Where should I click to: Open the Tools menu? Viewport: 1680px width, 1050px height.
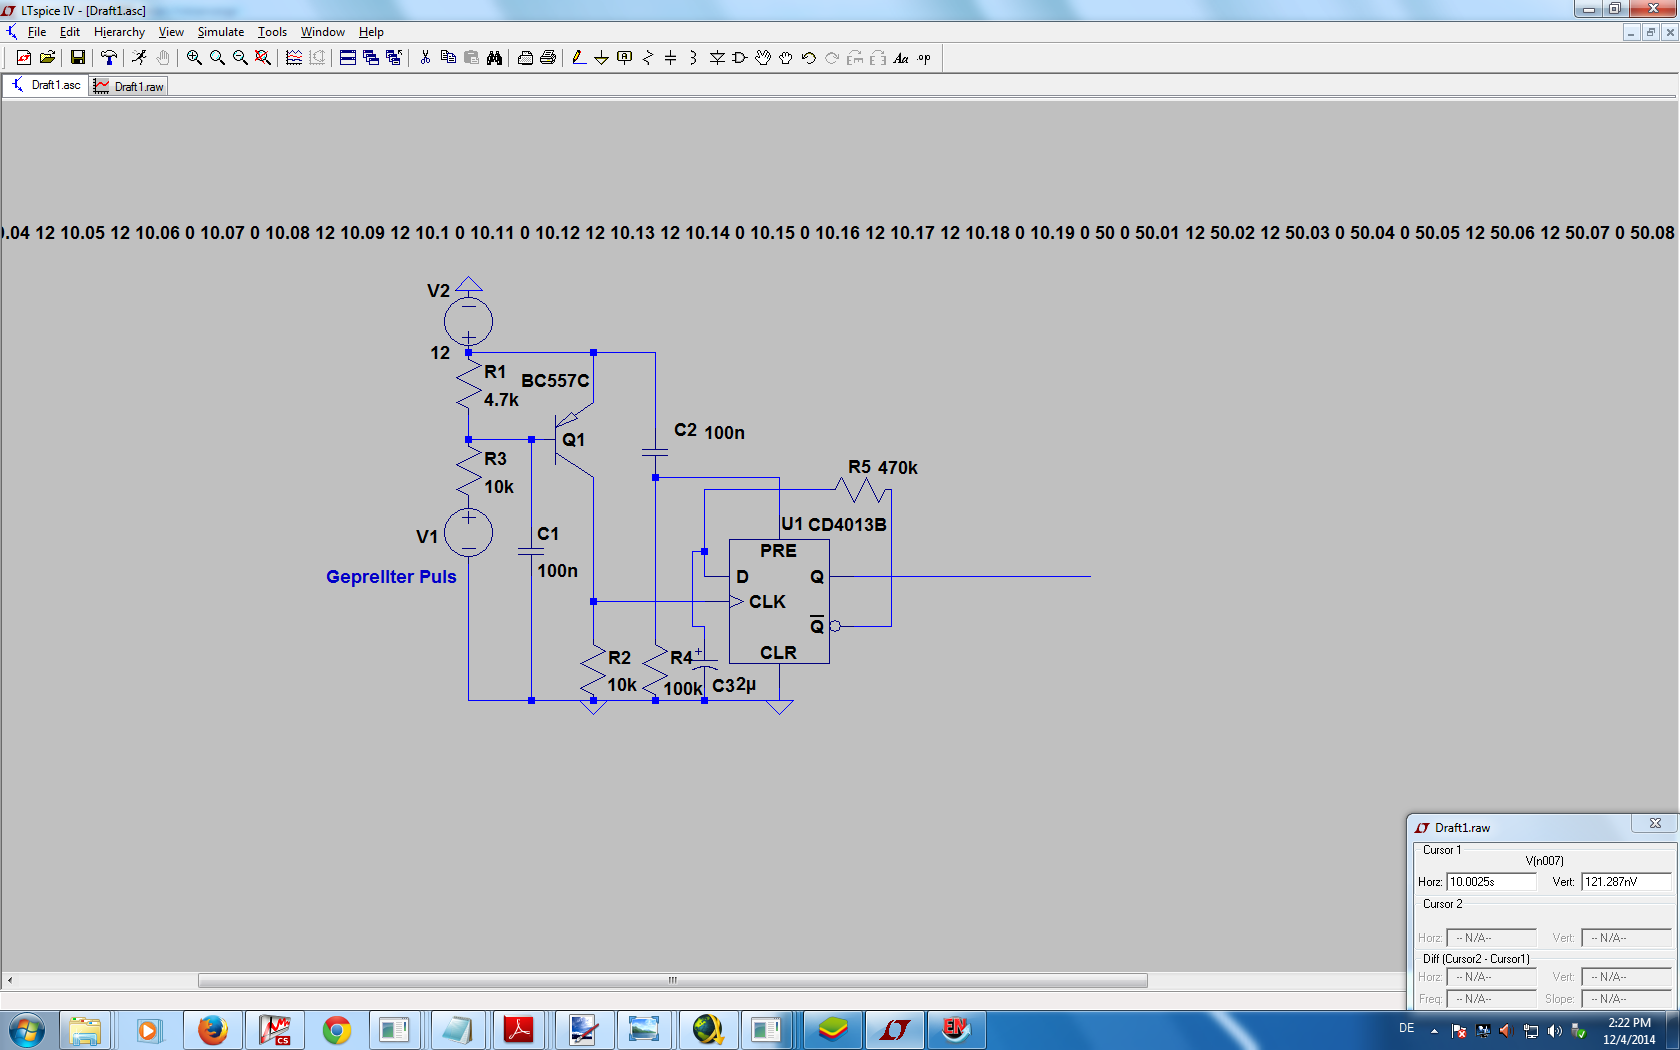coord(272,32)
